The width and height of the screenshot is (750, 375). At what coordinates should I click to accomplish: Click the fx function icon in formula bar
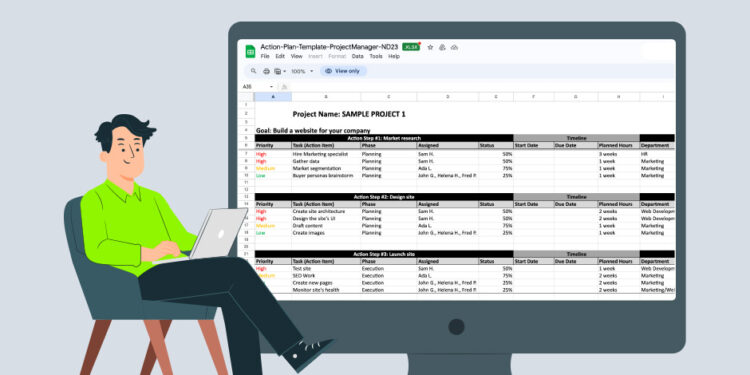click(284, 87)
